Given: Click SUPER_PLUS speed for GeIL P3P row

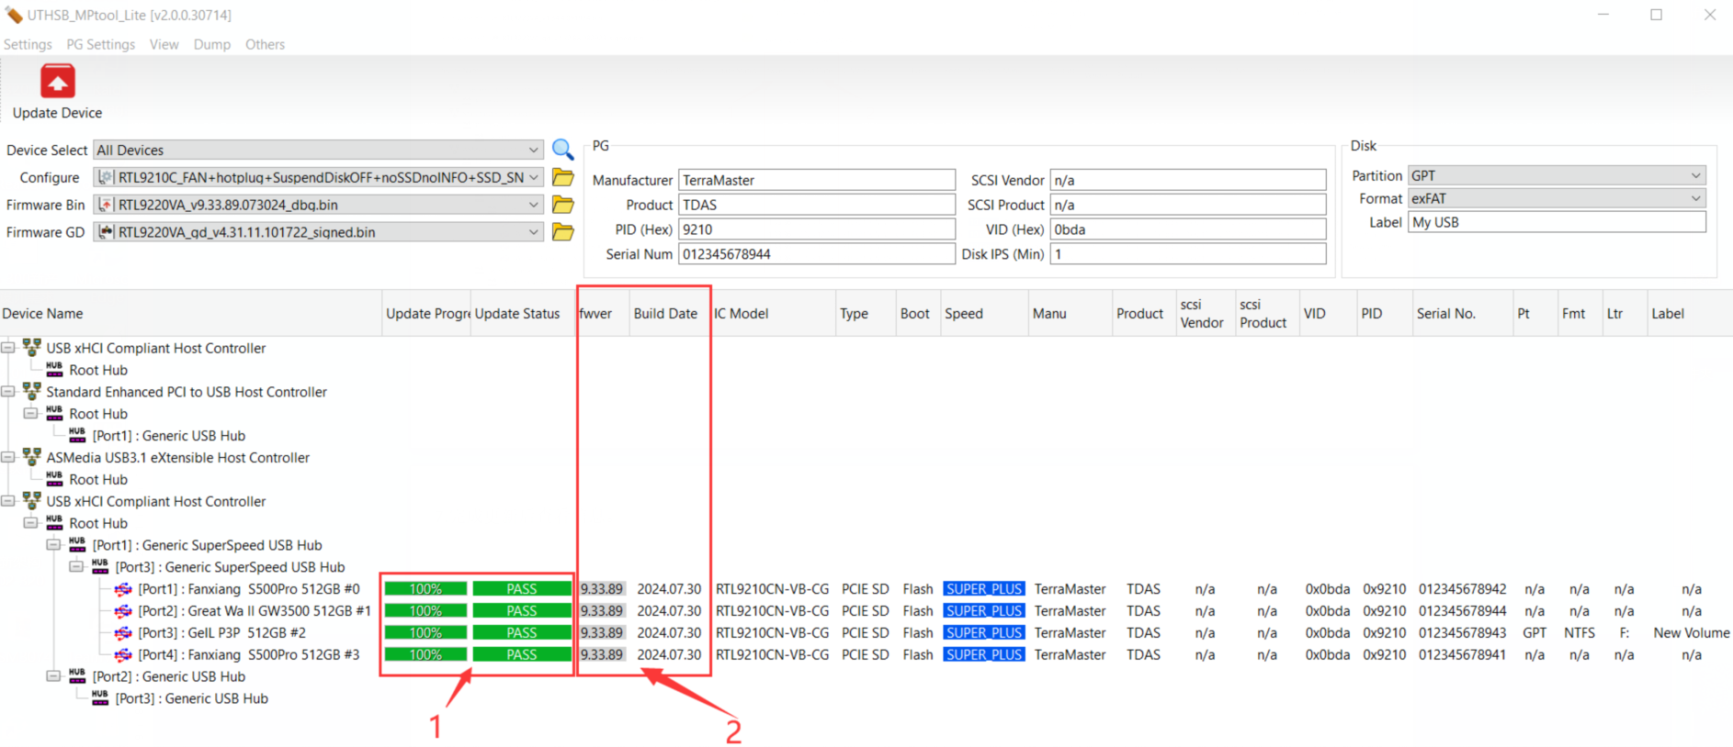Looking at the screenshot, I should (983, 633).
